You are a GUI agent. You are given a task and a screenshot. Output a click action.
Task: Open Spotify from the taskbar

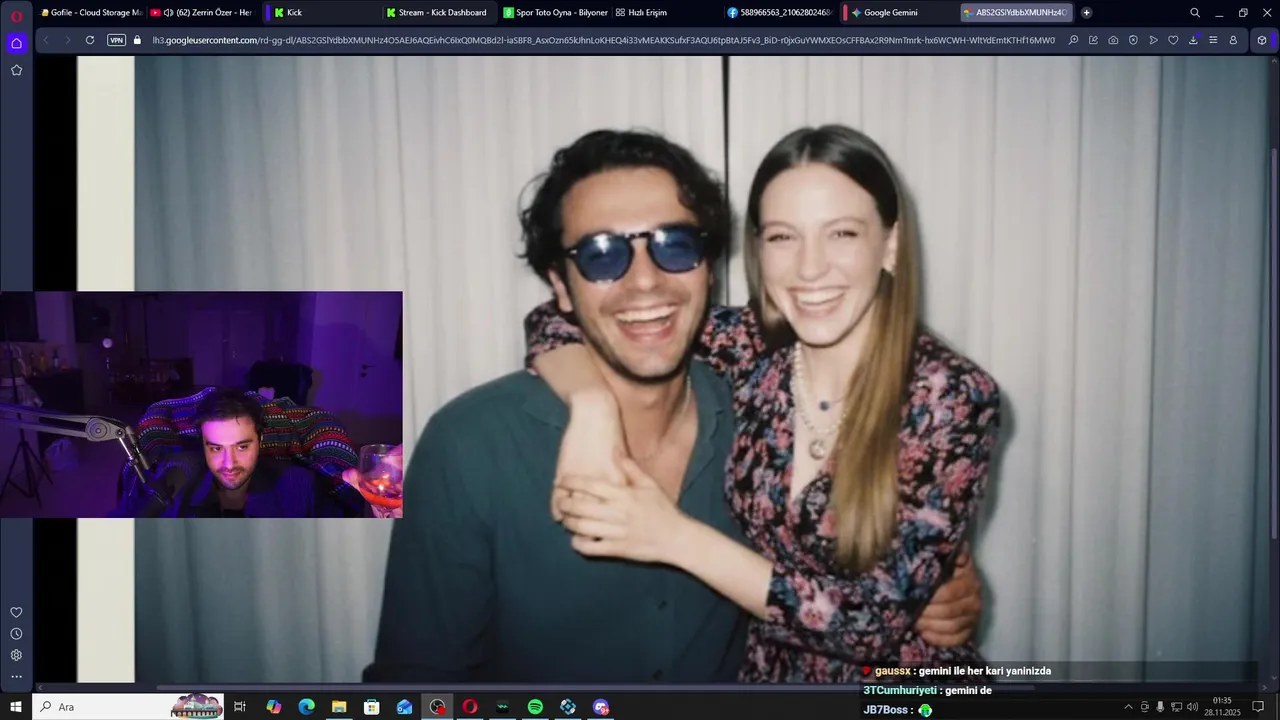pos(535,707)
